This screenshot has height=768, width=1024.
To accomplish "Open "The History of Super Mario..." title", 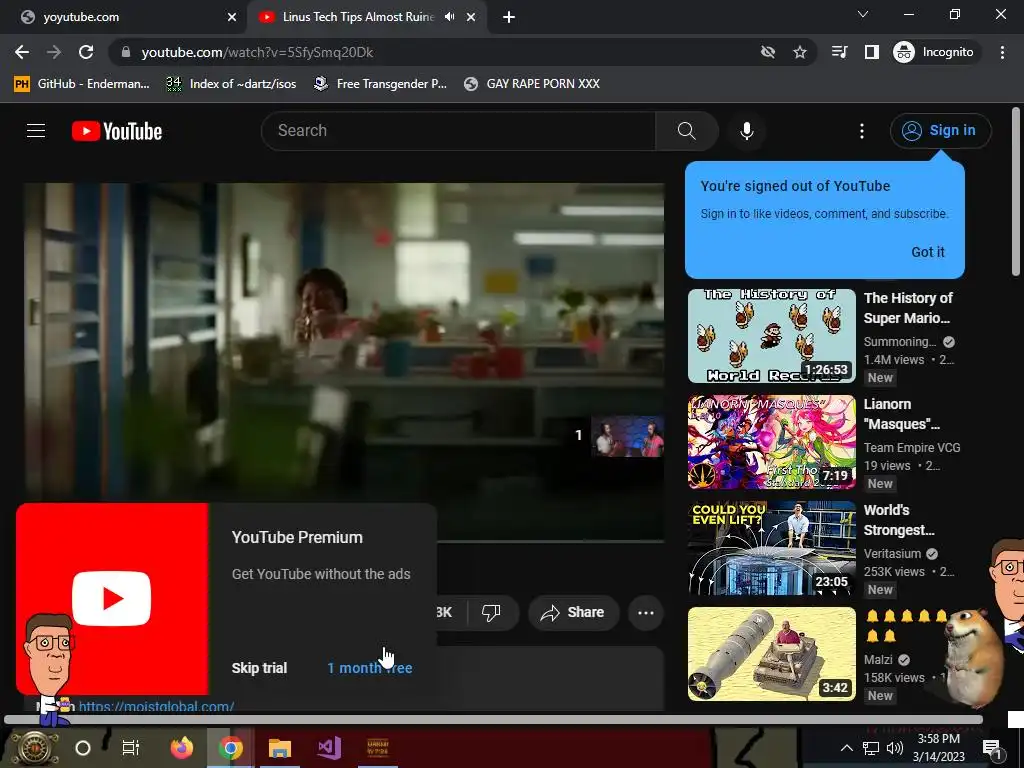I will pyautogui.click(x=908, y=308).
